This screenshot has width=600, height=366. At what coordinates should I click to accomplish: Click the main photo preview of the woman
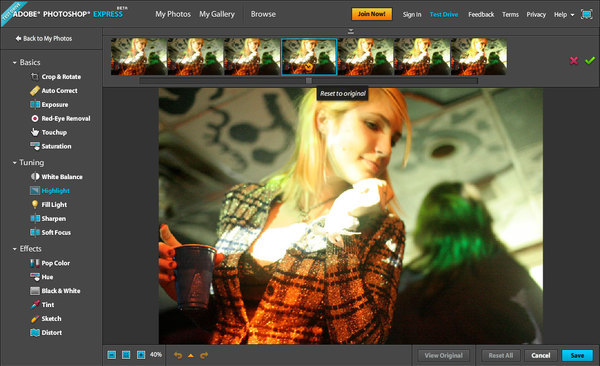click(x=351, y=216)
